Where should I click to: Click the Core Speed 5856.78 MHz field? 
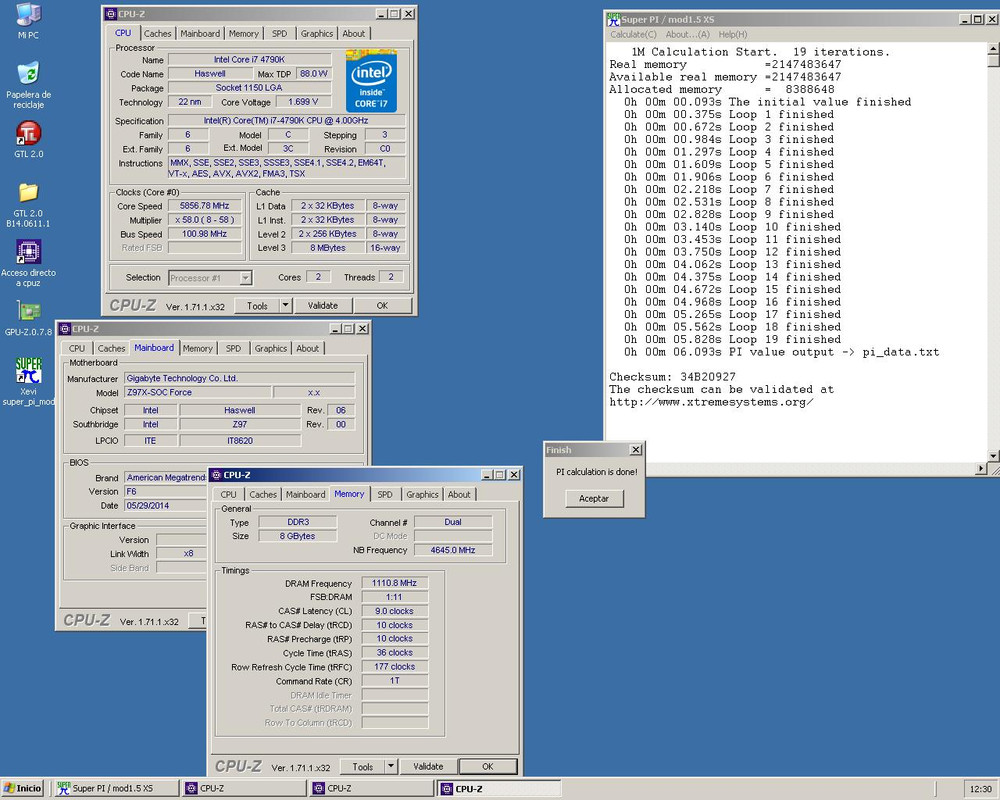click(204, 206)
